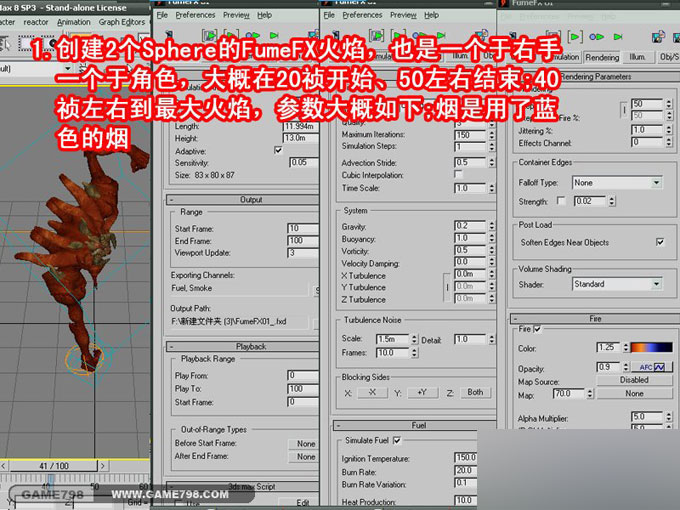
Task: Toggle Container Edges Strength checkbox
Action: (x=561, y=201)
